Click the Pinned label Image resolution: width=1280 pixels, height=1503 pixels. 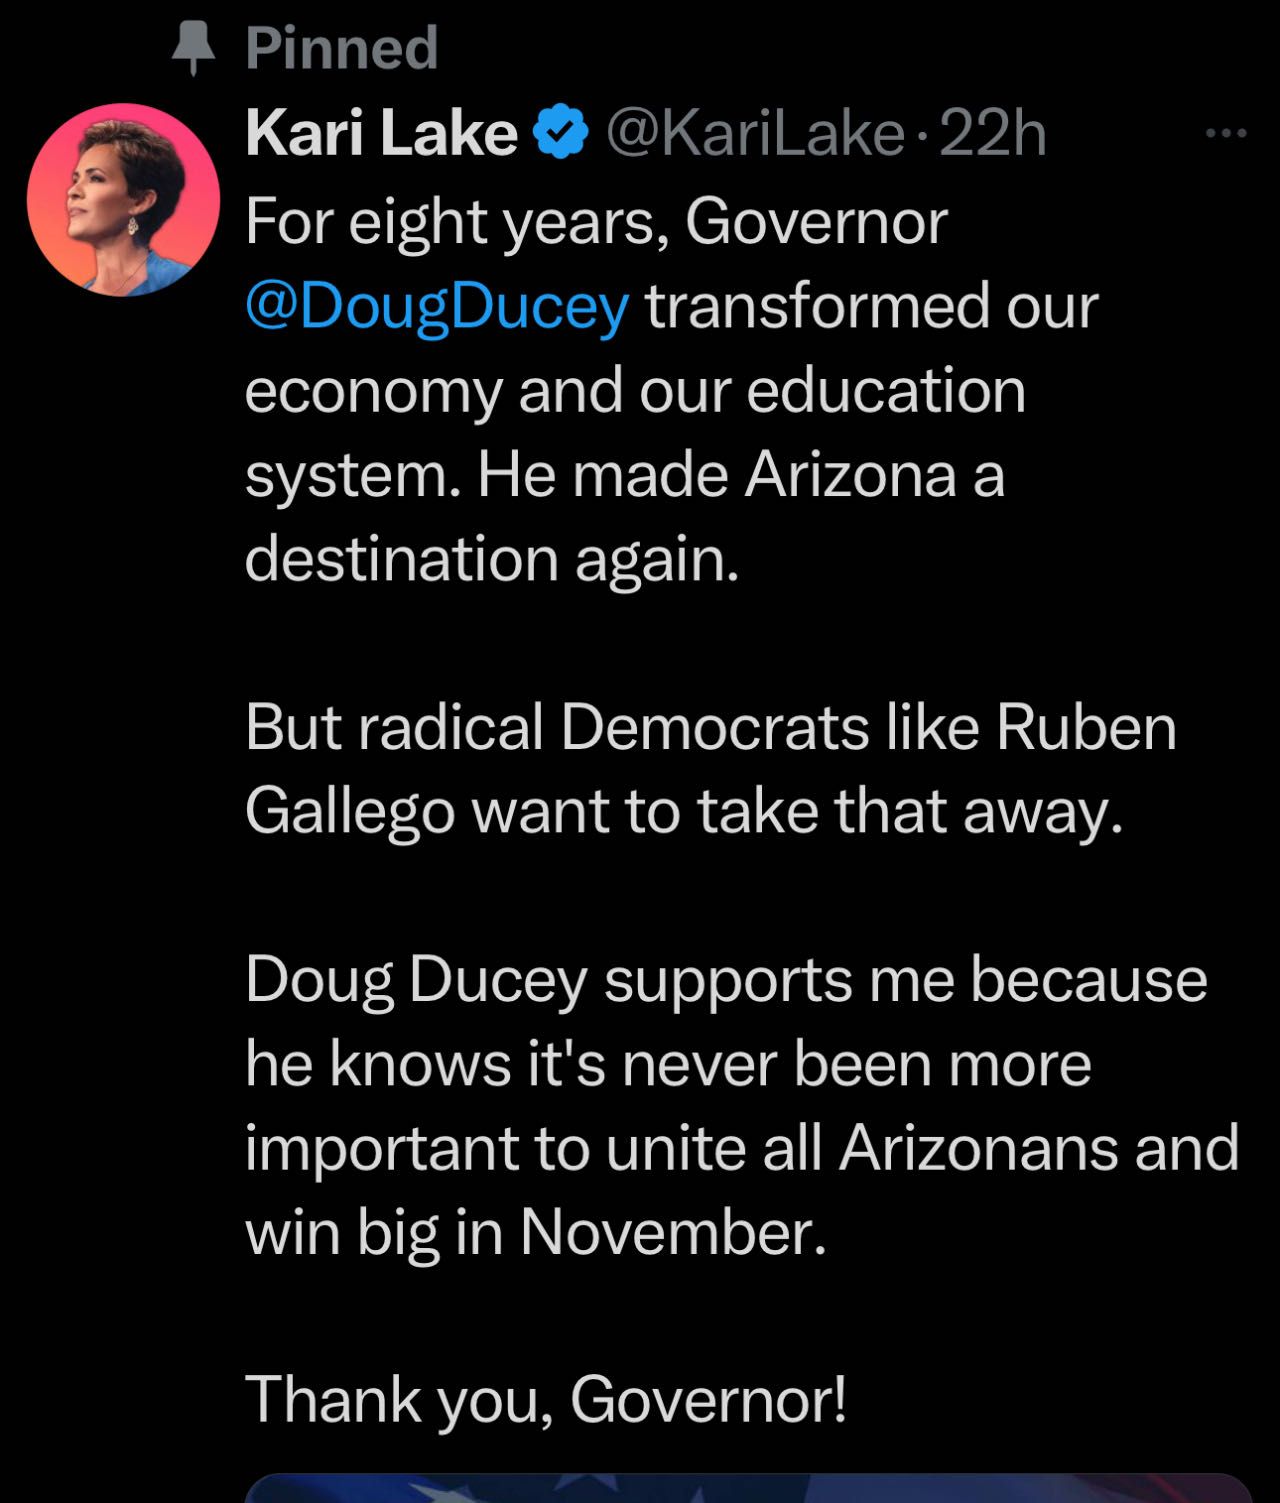[x=341, y=48]
